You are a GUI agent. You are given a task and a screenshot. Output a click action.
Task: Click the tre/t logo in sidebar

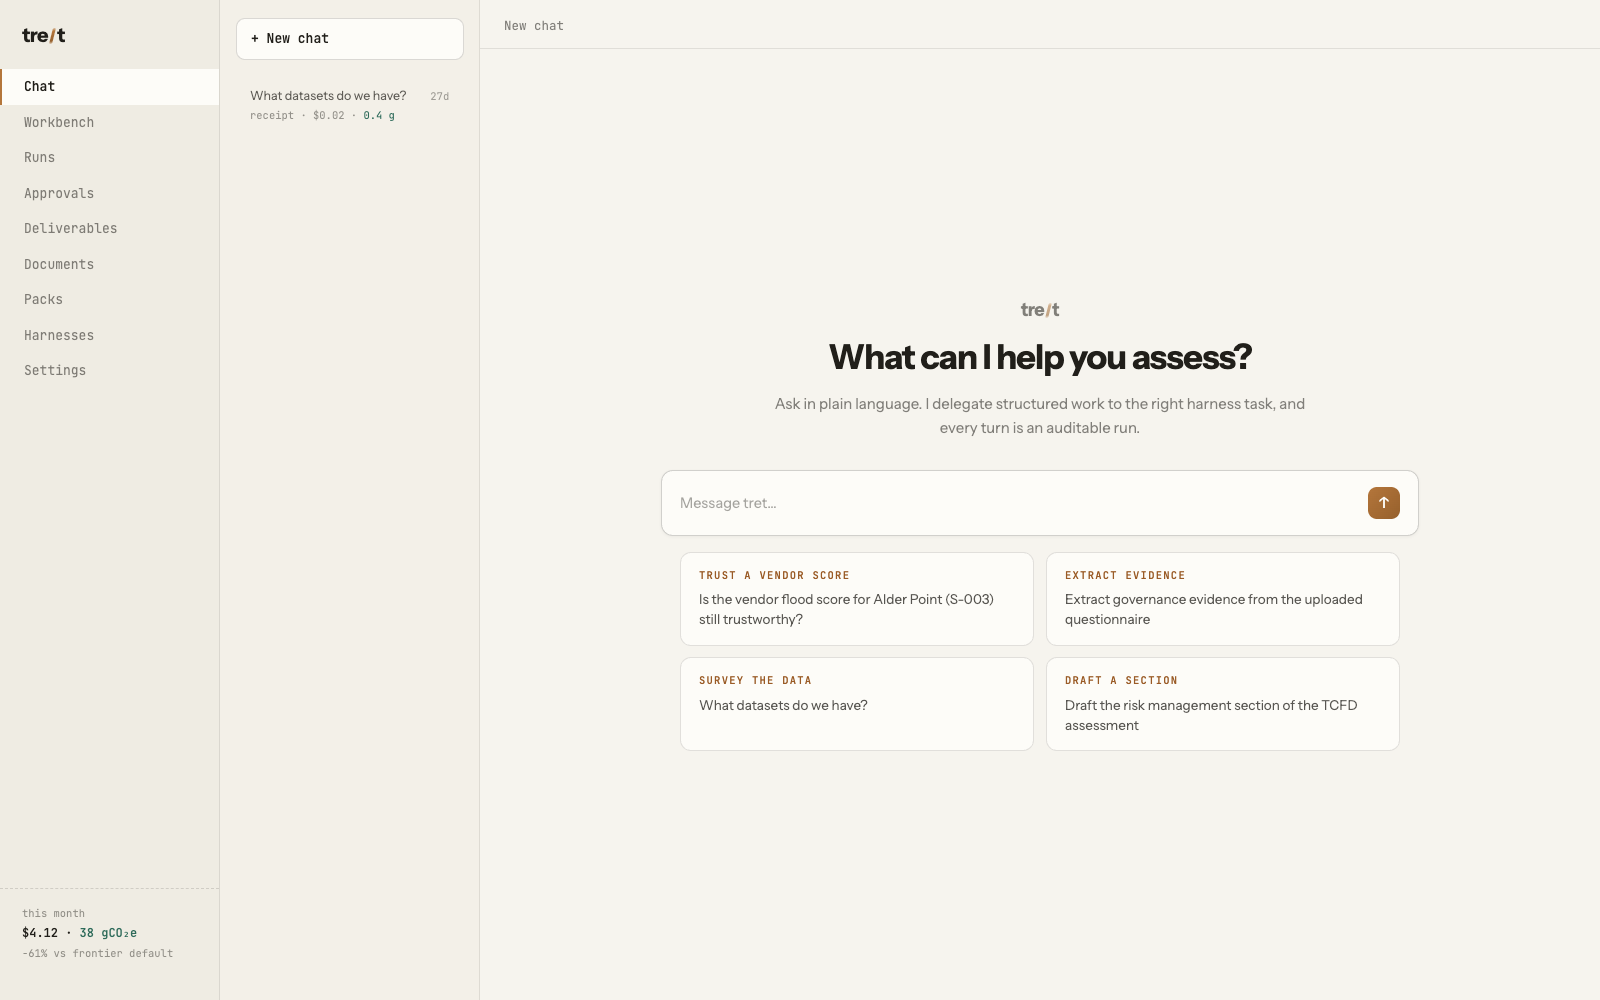44,35
